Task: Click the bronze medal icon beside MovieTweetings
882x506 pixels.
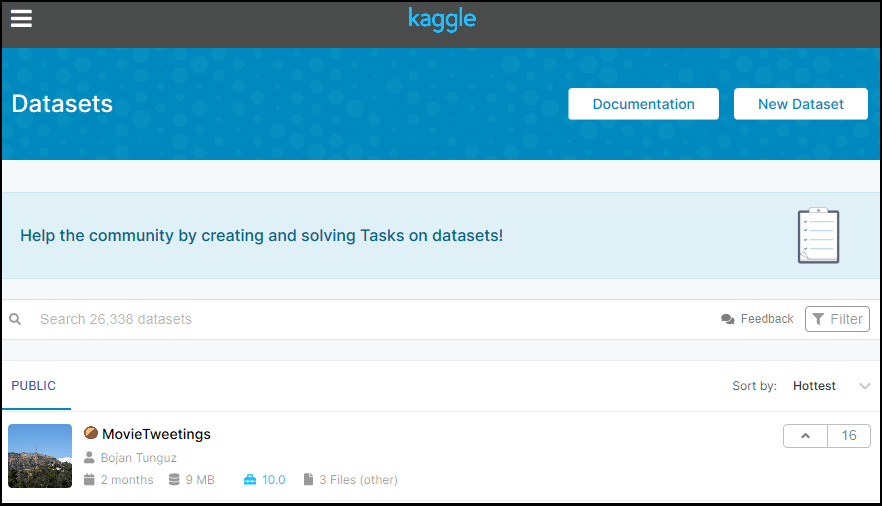Action: tap(91, 433)
